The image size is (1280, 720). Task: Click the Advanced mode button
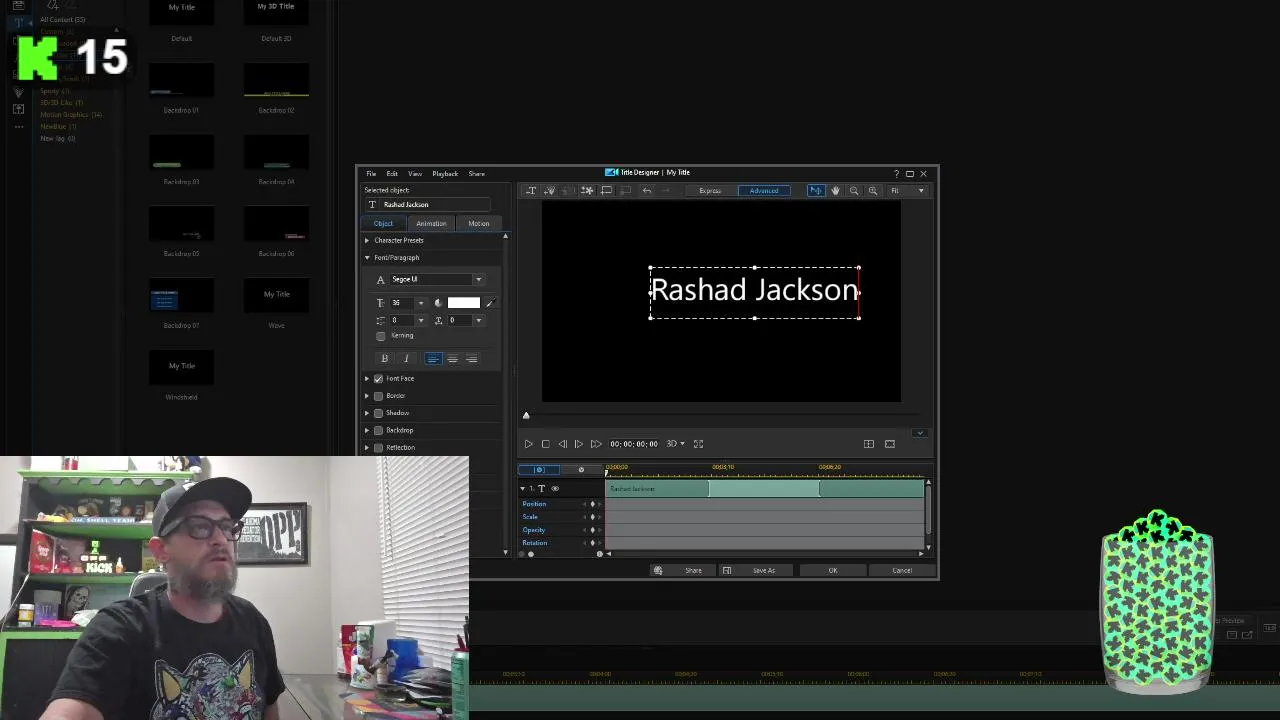764,190
